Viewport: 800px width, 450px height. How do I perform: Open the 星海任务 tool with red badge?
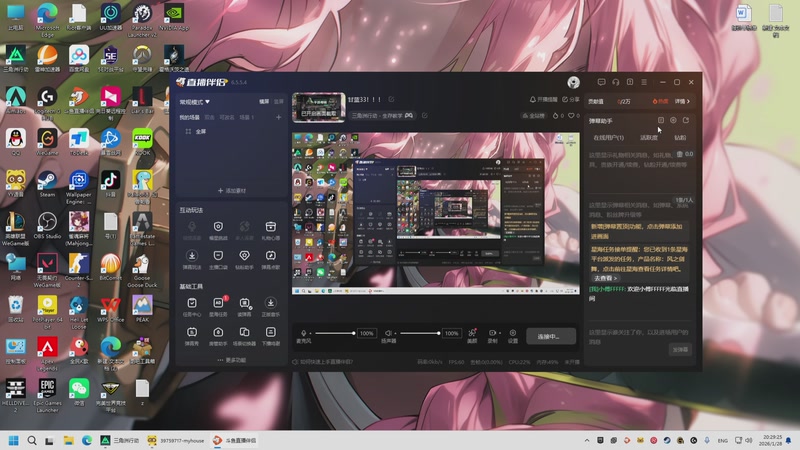point(218,307)
